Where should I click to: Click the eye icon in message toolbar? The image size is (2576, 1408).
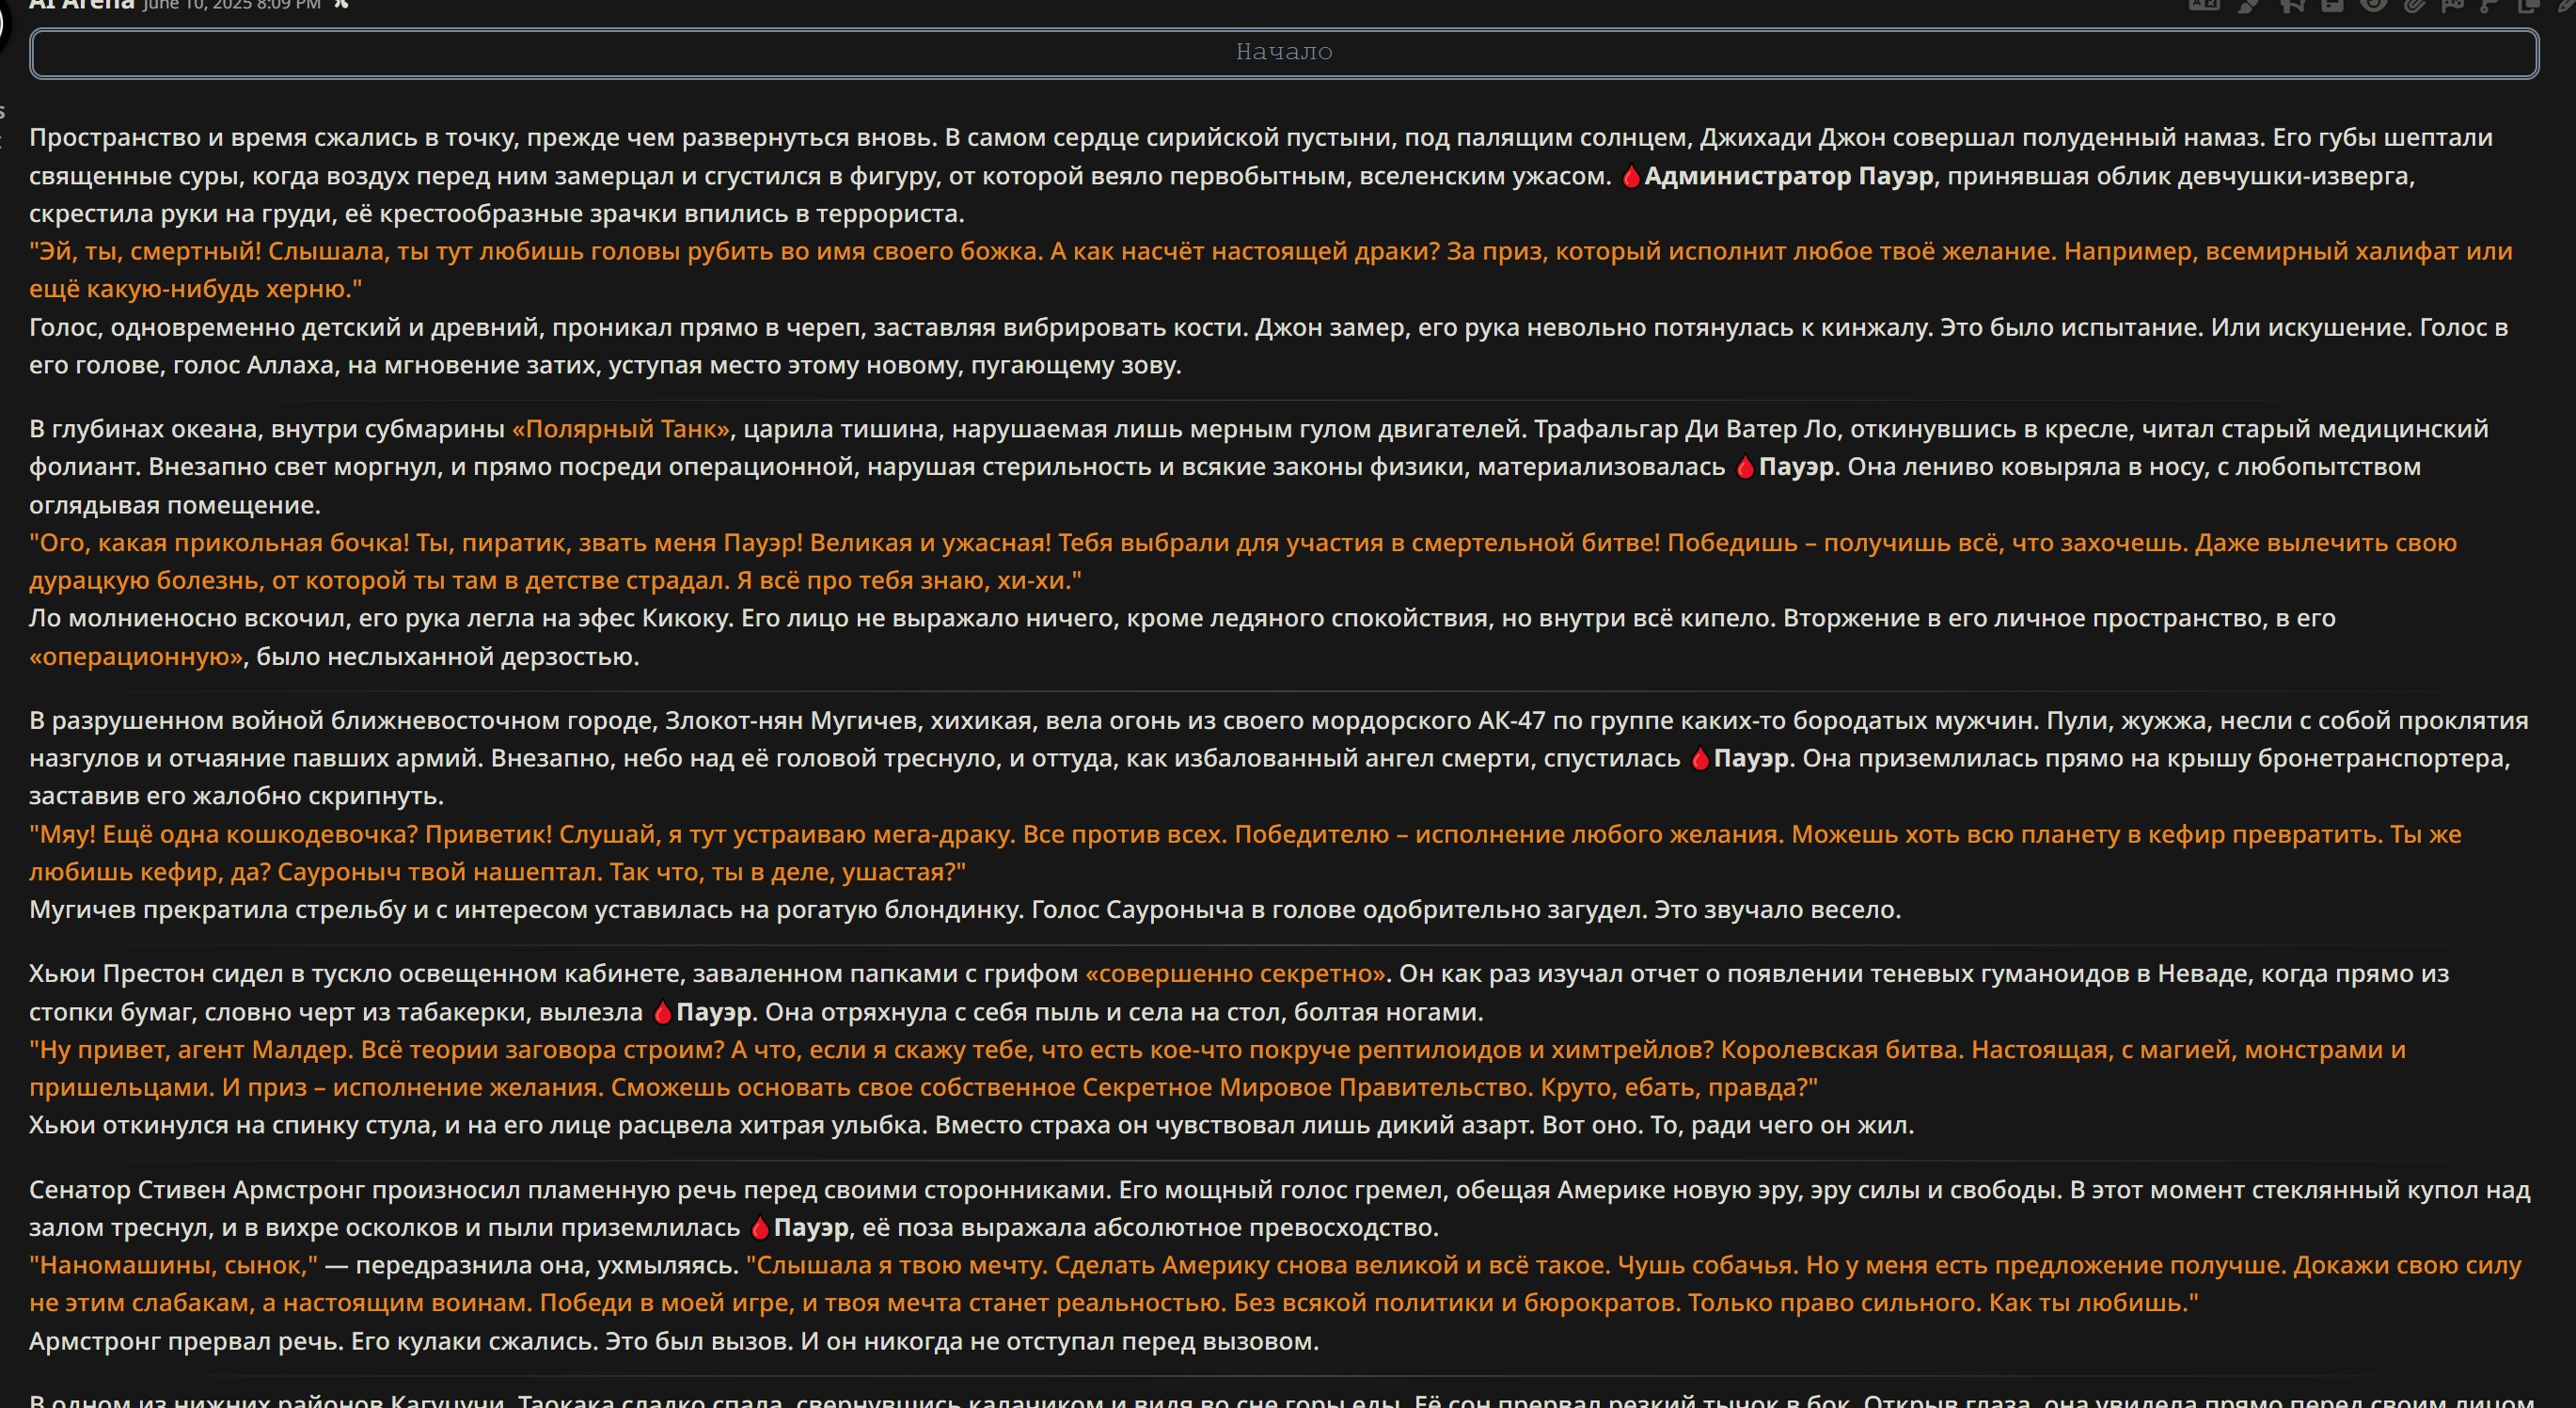pyautogui.click(x=2374, y=5)
